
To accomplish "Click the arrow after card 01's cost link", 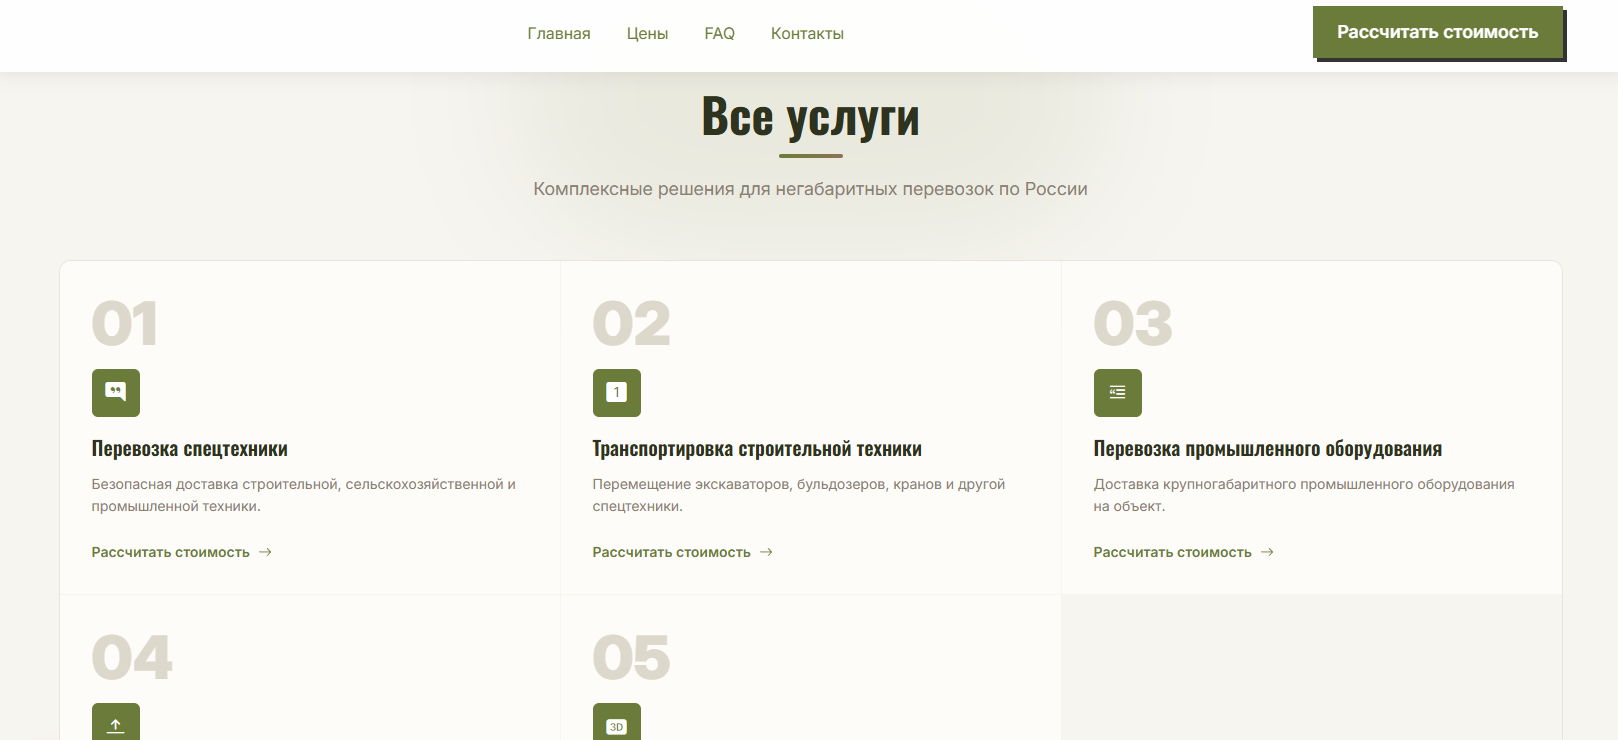I will (x=265, y=552).
